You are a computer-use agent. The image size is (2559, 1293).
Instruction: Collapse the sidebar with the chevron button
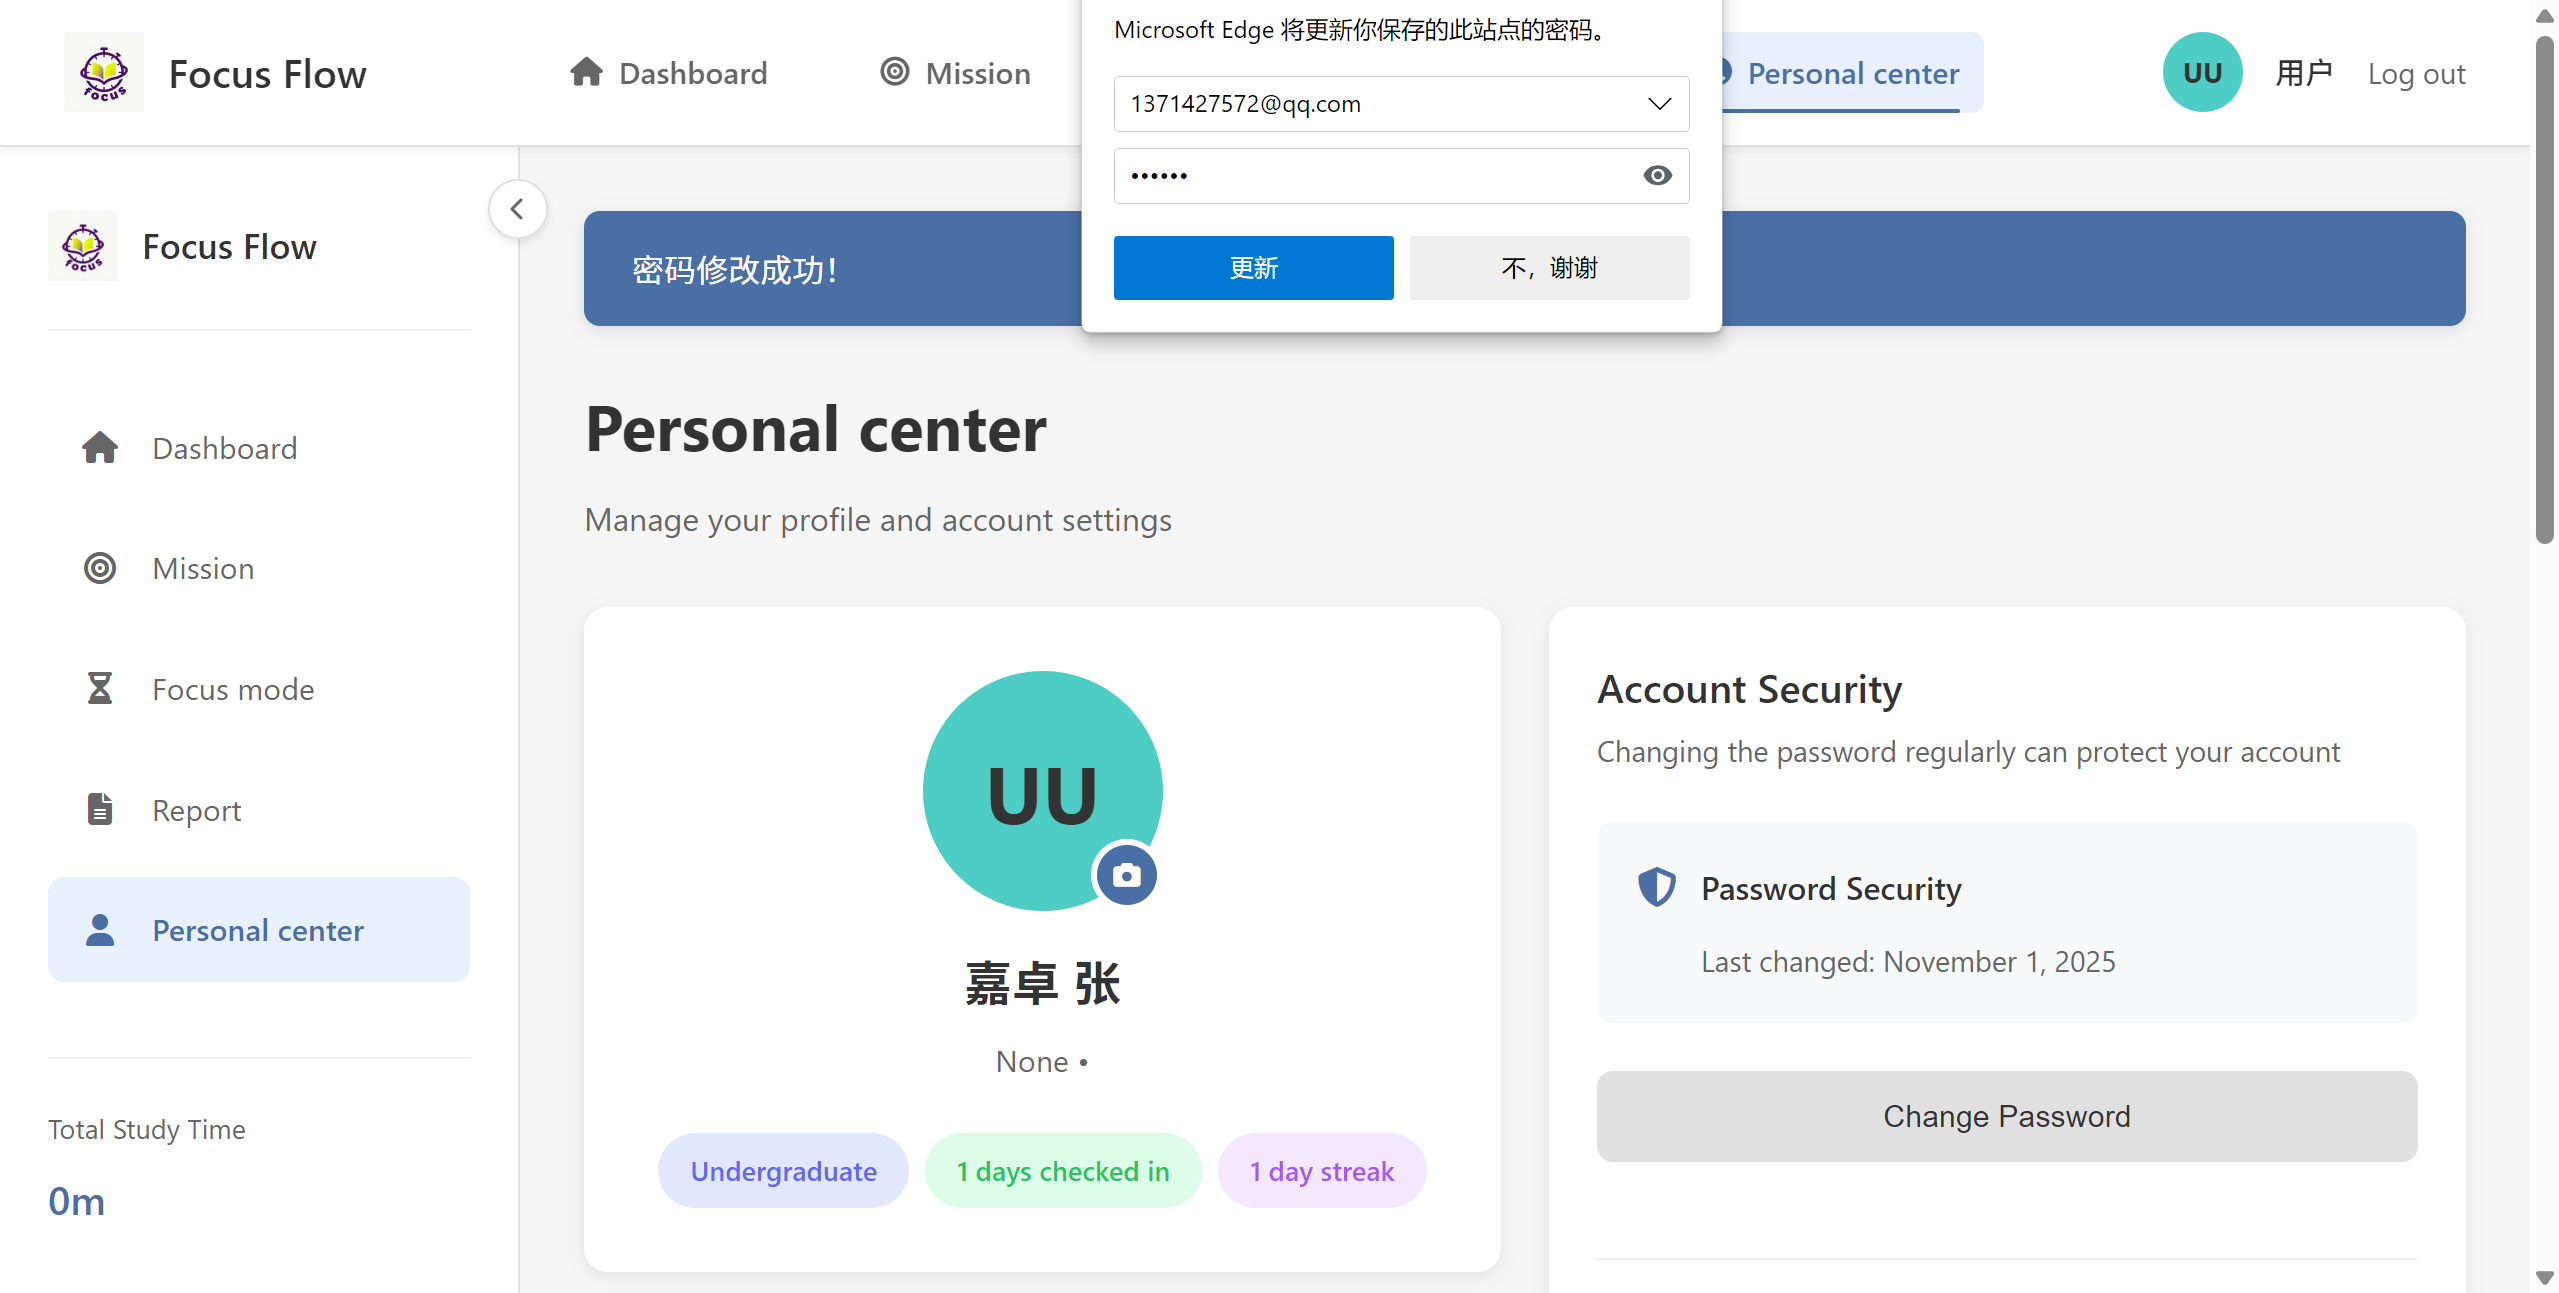tap(517, 208)
